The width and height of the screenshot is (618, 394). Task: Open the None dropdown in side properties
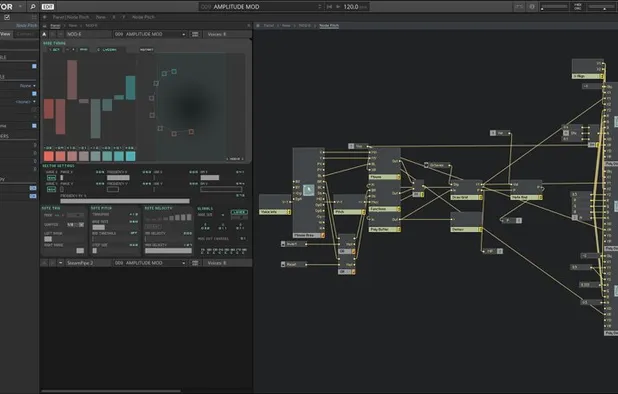tap(28, 85)
